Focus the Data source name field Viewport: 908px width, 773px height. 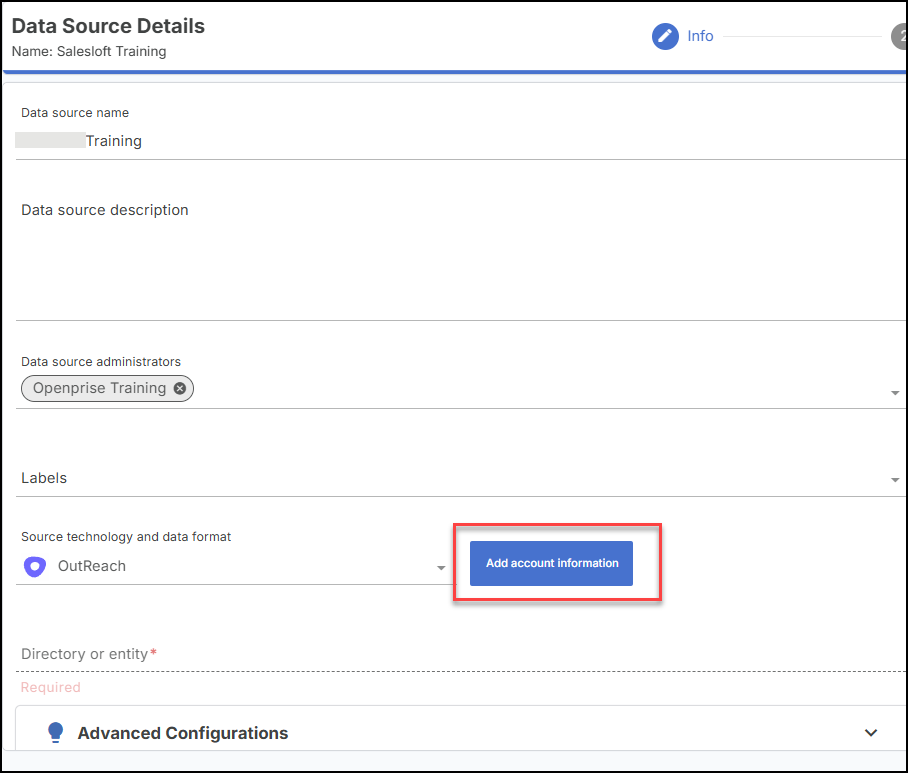(461, 141)
